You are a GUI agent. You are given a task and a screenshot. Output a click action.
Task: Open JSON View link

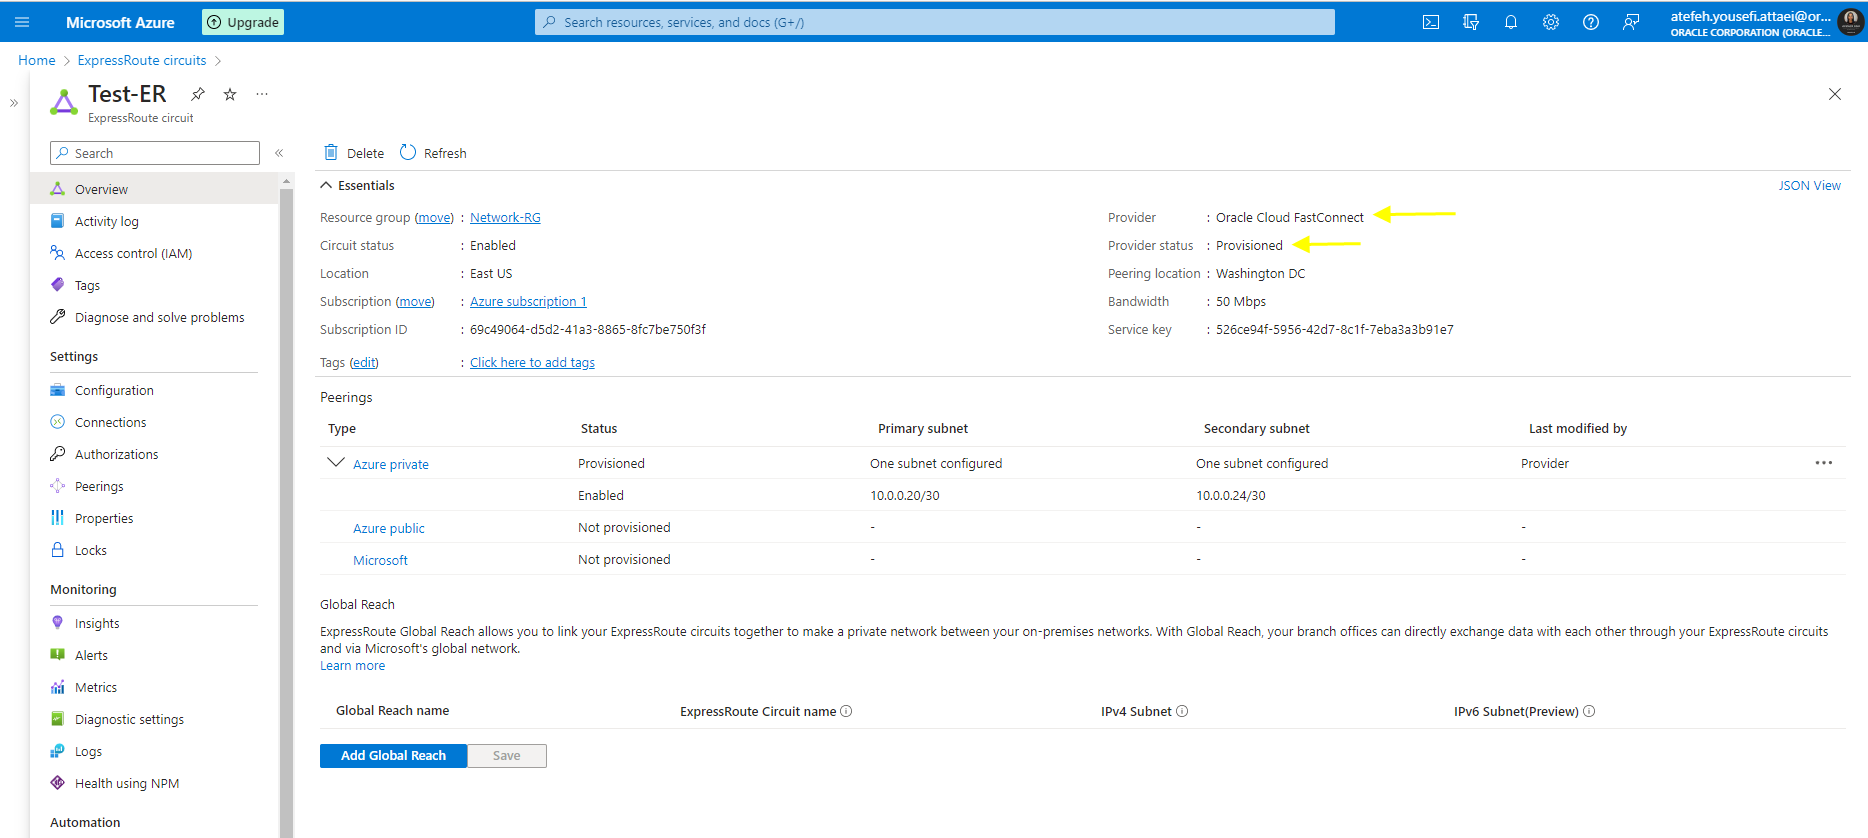point(1809,186)
